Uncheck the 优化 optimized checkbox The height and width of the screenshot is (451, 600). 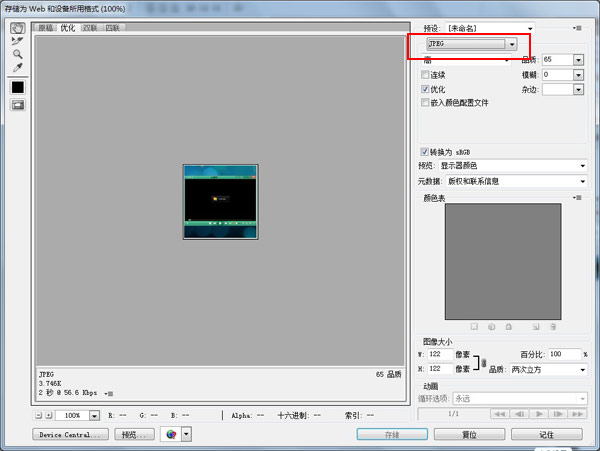[x=425, y=89]
